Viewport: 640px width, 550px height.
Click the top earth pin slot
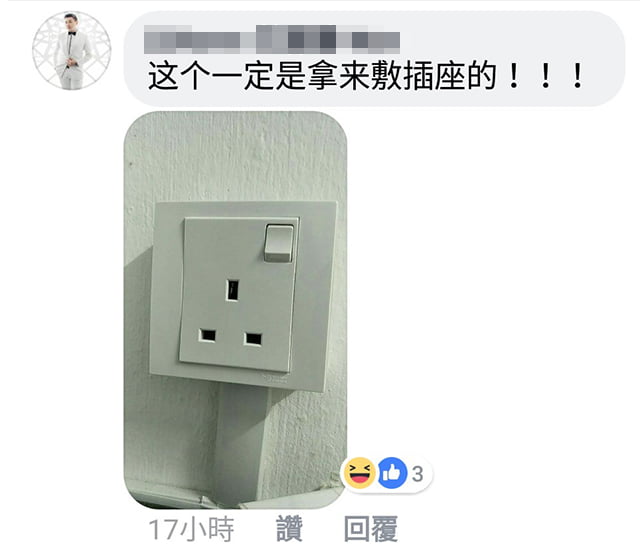point(233,290)
